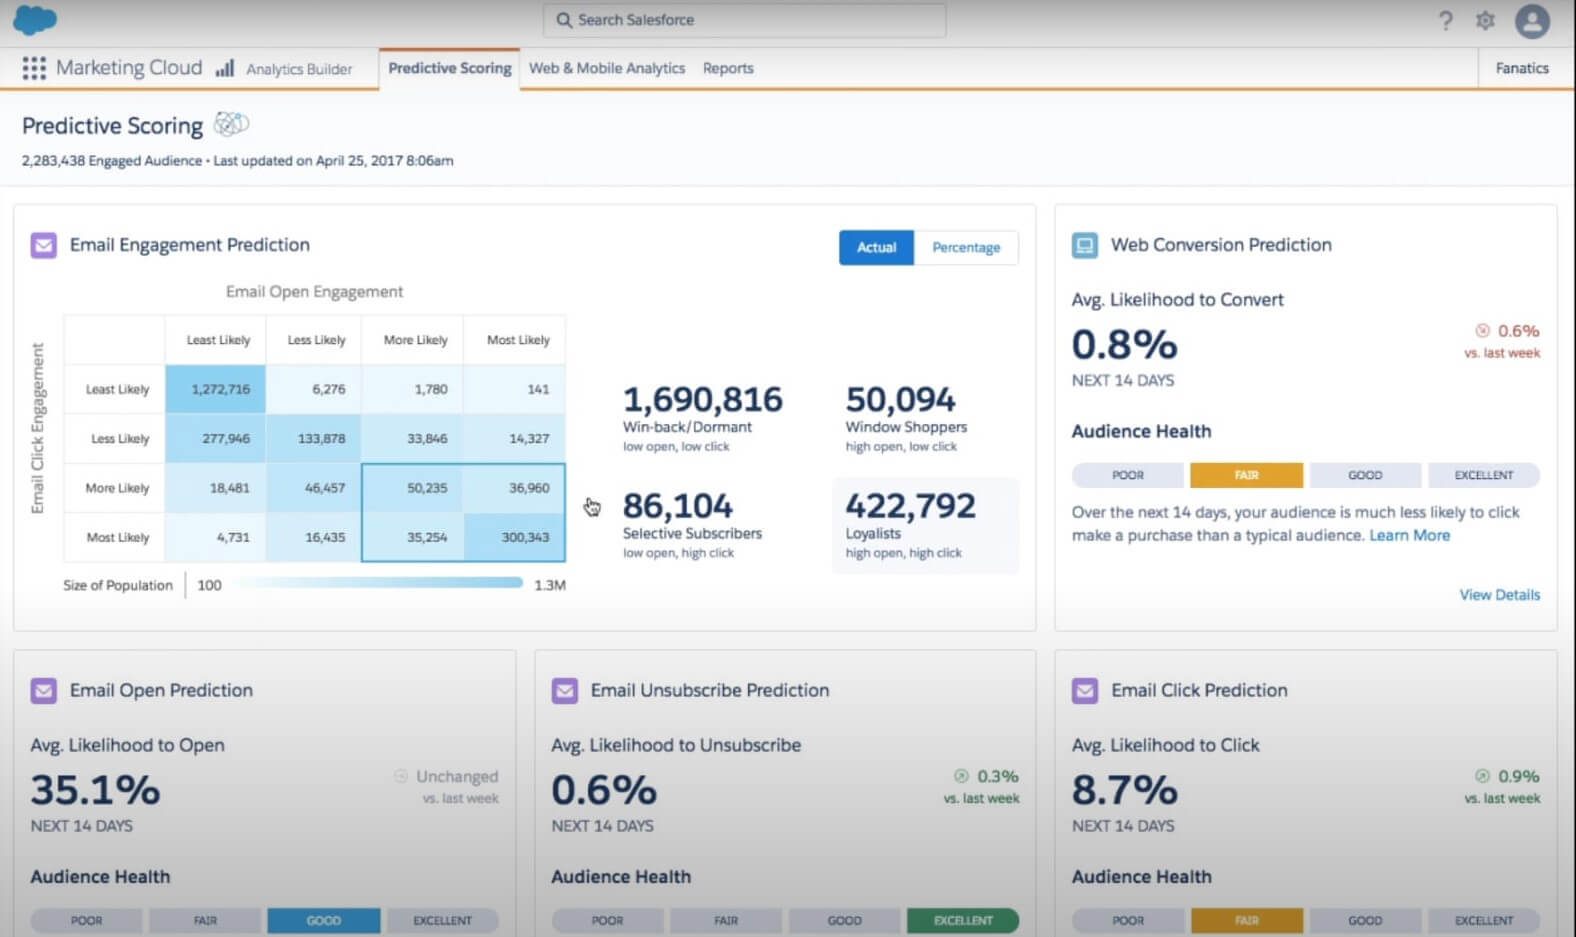Follow the Learn More link
The width and height of the screenshot is (1576, 937).
(x=1409, y=535)
